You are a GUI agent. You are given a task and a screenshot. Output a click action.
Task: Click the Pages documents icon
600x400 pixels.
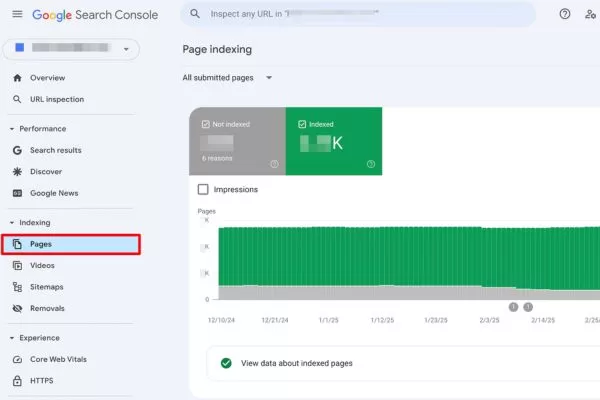17,244
